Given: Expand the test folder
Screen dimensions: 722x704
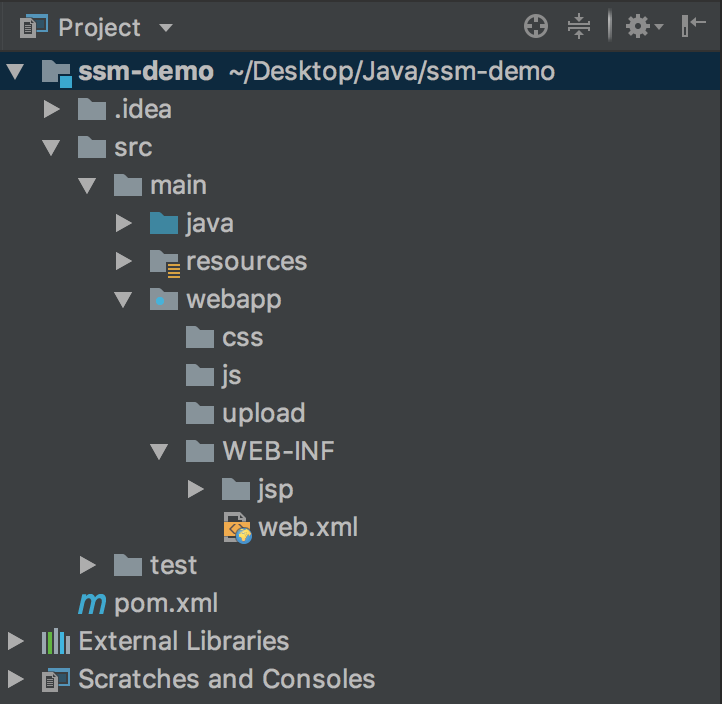Looking at the screenshot, I should (87, 565).
